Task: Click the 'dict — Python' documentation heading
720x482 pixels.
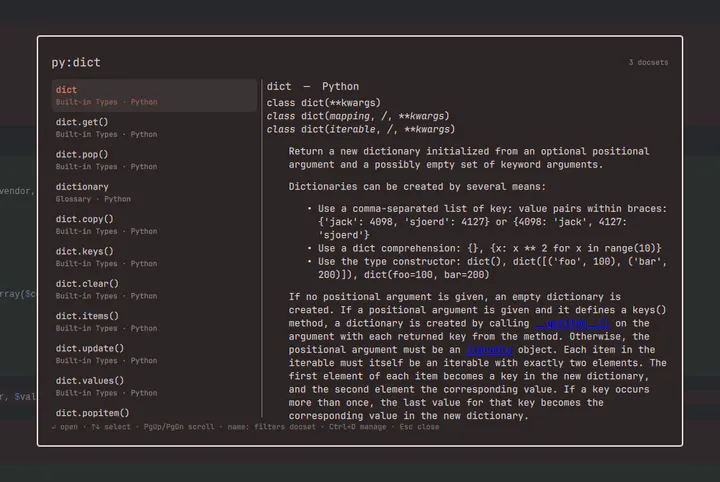Action: point(313,86)
